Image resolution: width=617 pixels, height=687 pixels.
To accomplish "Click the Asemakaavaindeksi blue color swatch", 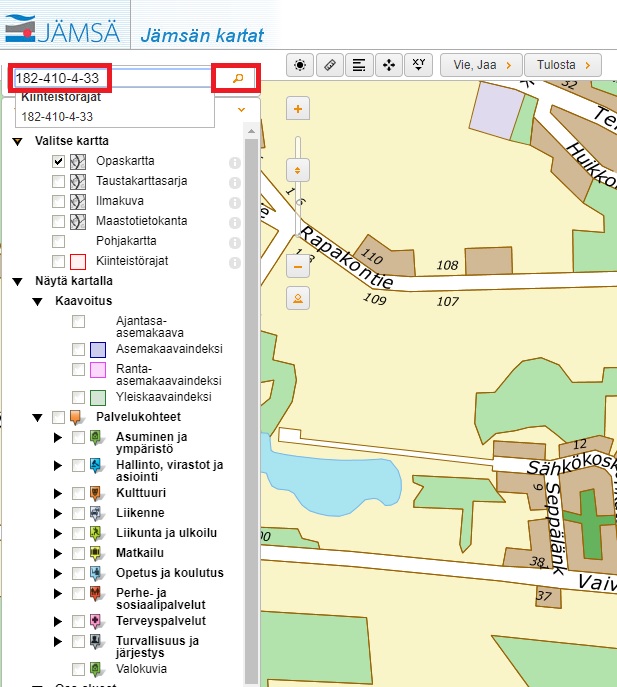I will (98, 350).
